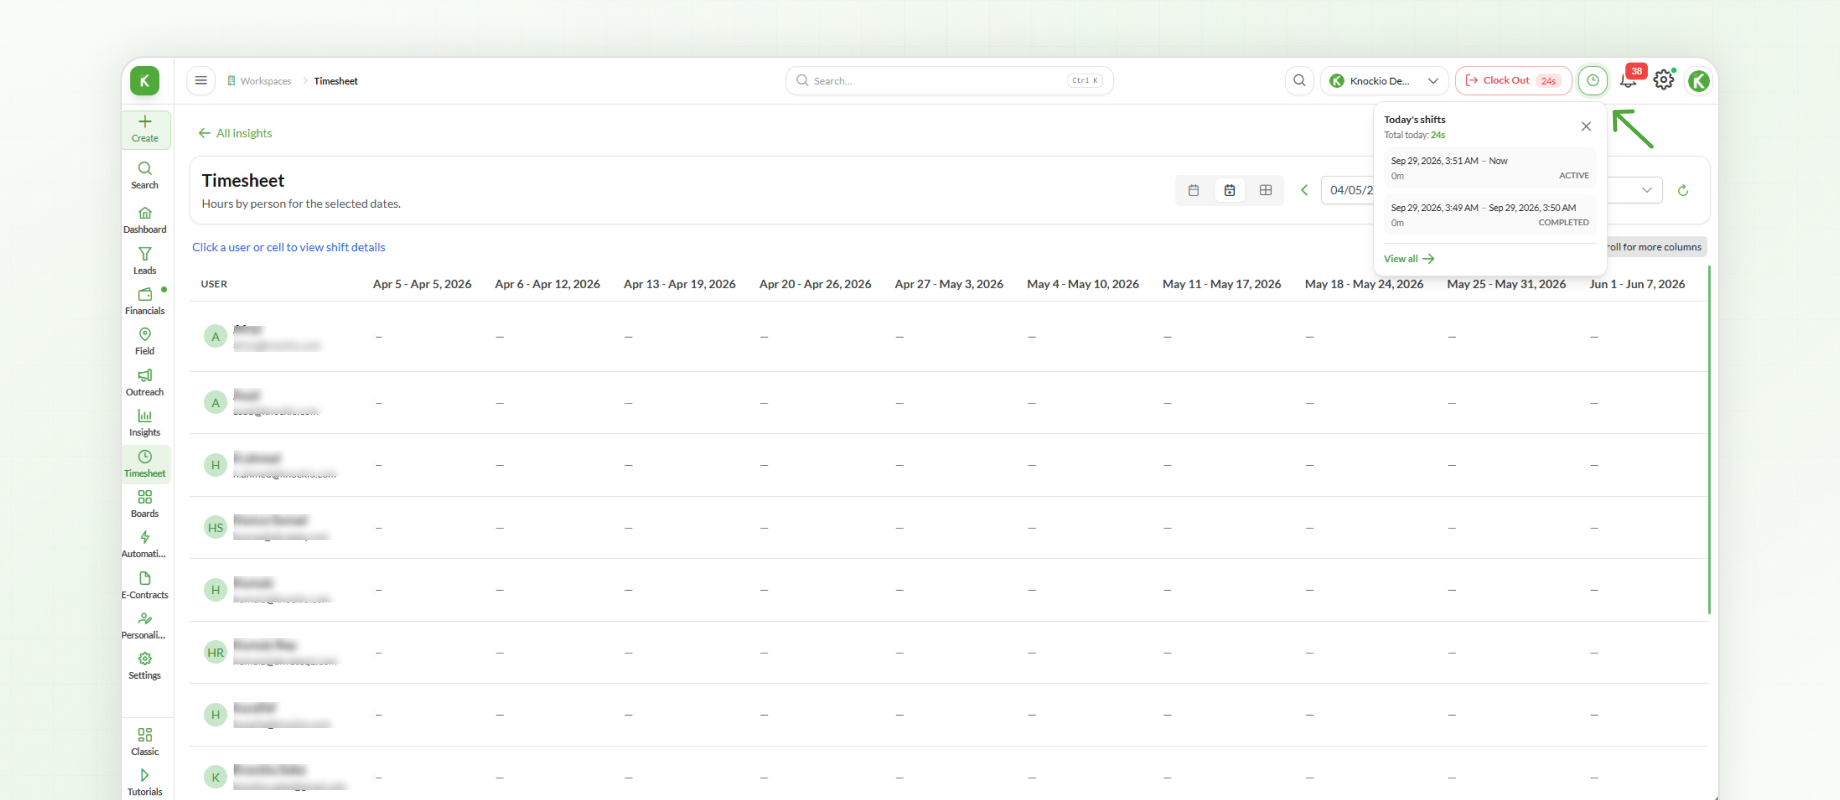Expand the Knockio De... workspace dropdown
The height and width of the screenshot is (800, 1840).
1384,80
